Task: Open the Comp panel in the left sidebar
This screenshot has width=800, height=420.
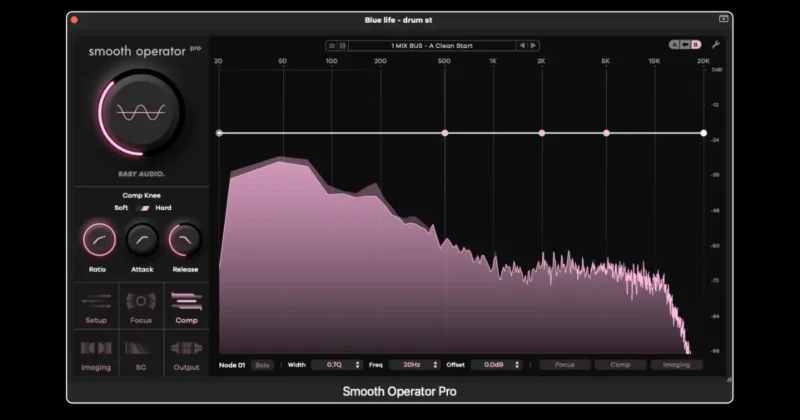Action: tap(186, 308)
